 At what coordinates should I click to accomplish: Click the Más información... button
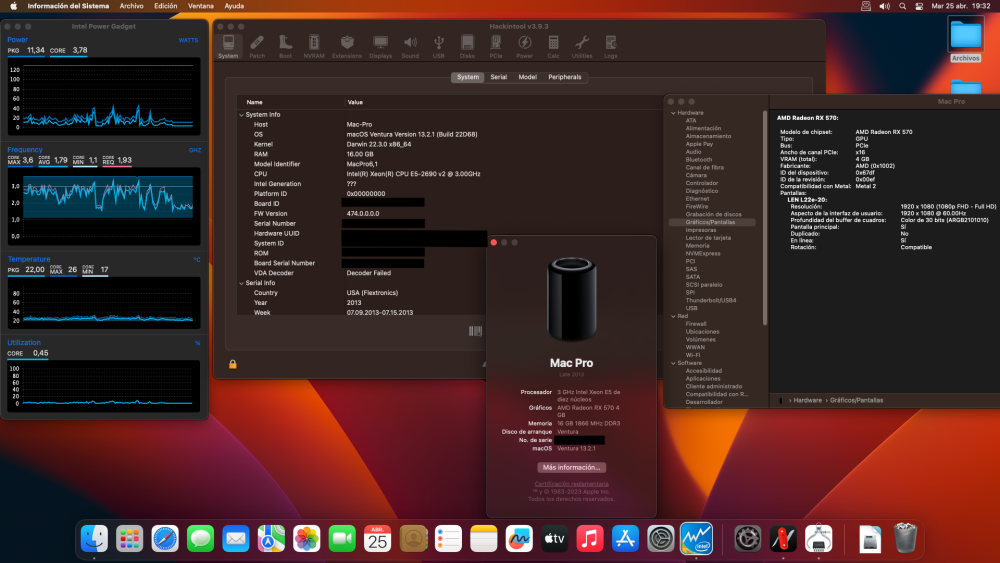[571, 467]
